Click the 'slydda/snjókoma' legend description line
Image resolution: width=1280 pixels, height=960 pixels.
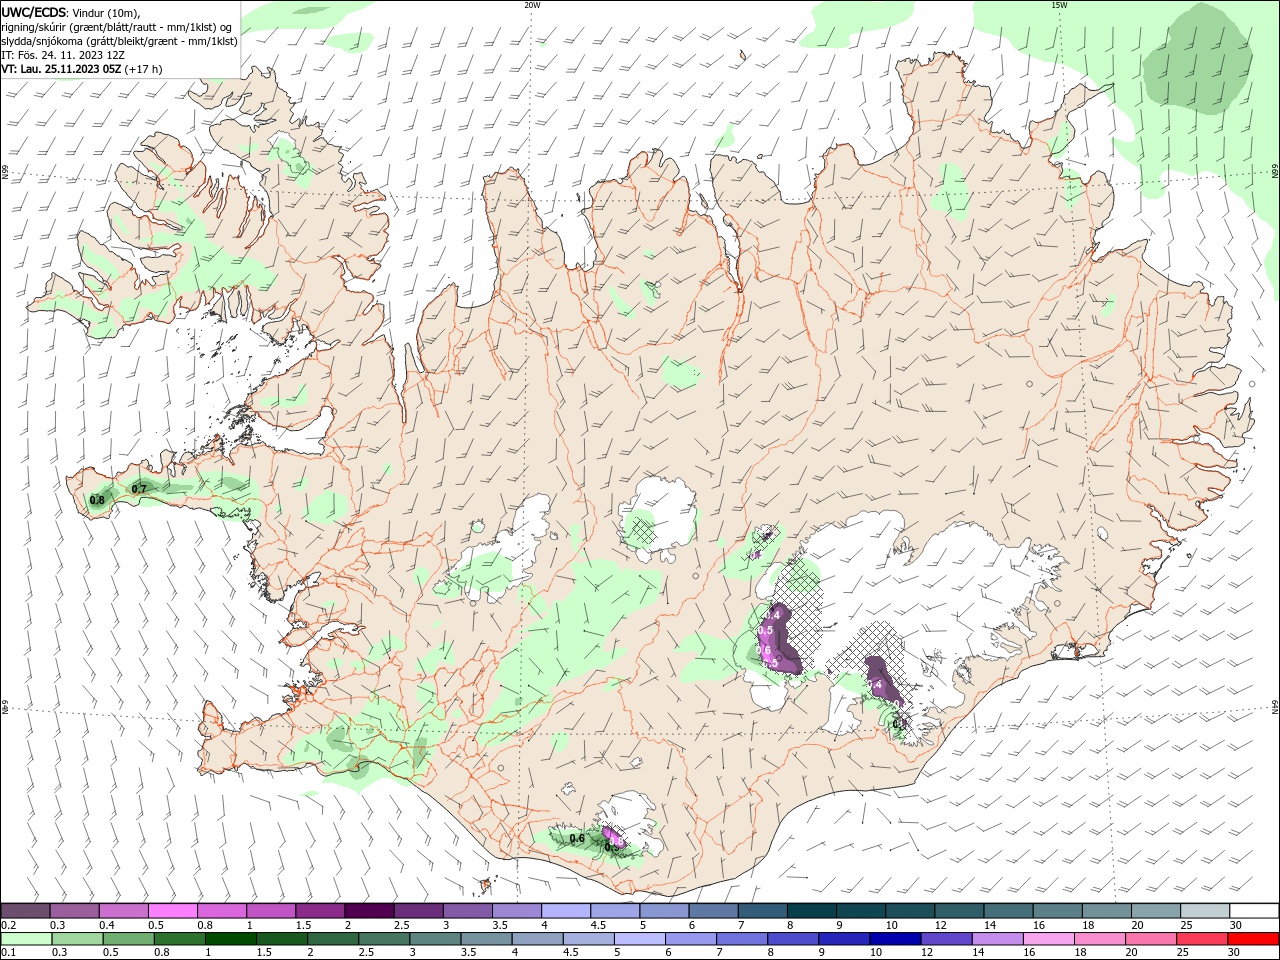point(119,41)
